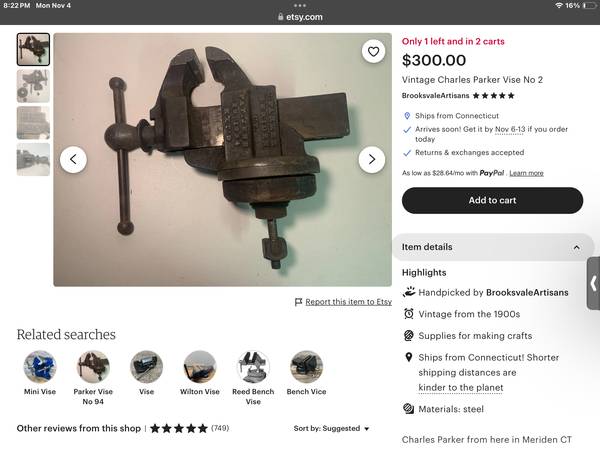Favorite the vise with the heart icon
This screenshot has width=600, height=450.
(x=373, y=51)
